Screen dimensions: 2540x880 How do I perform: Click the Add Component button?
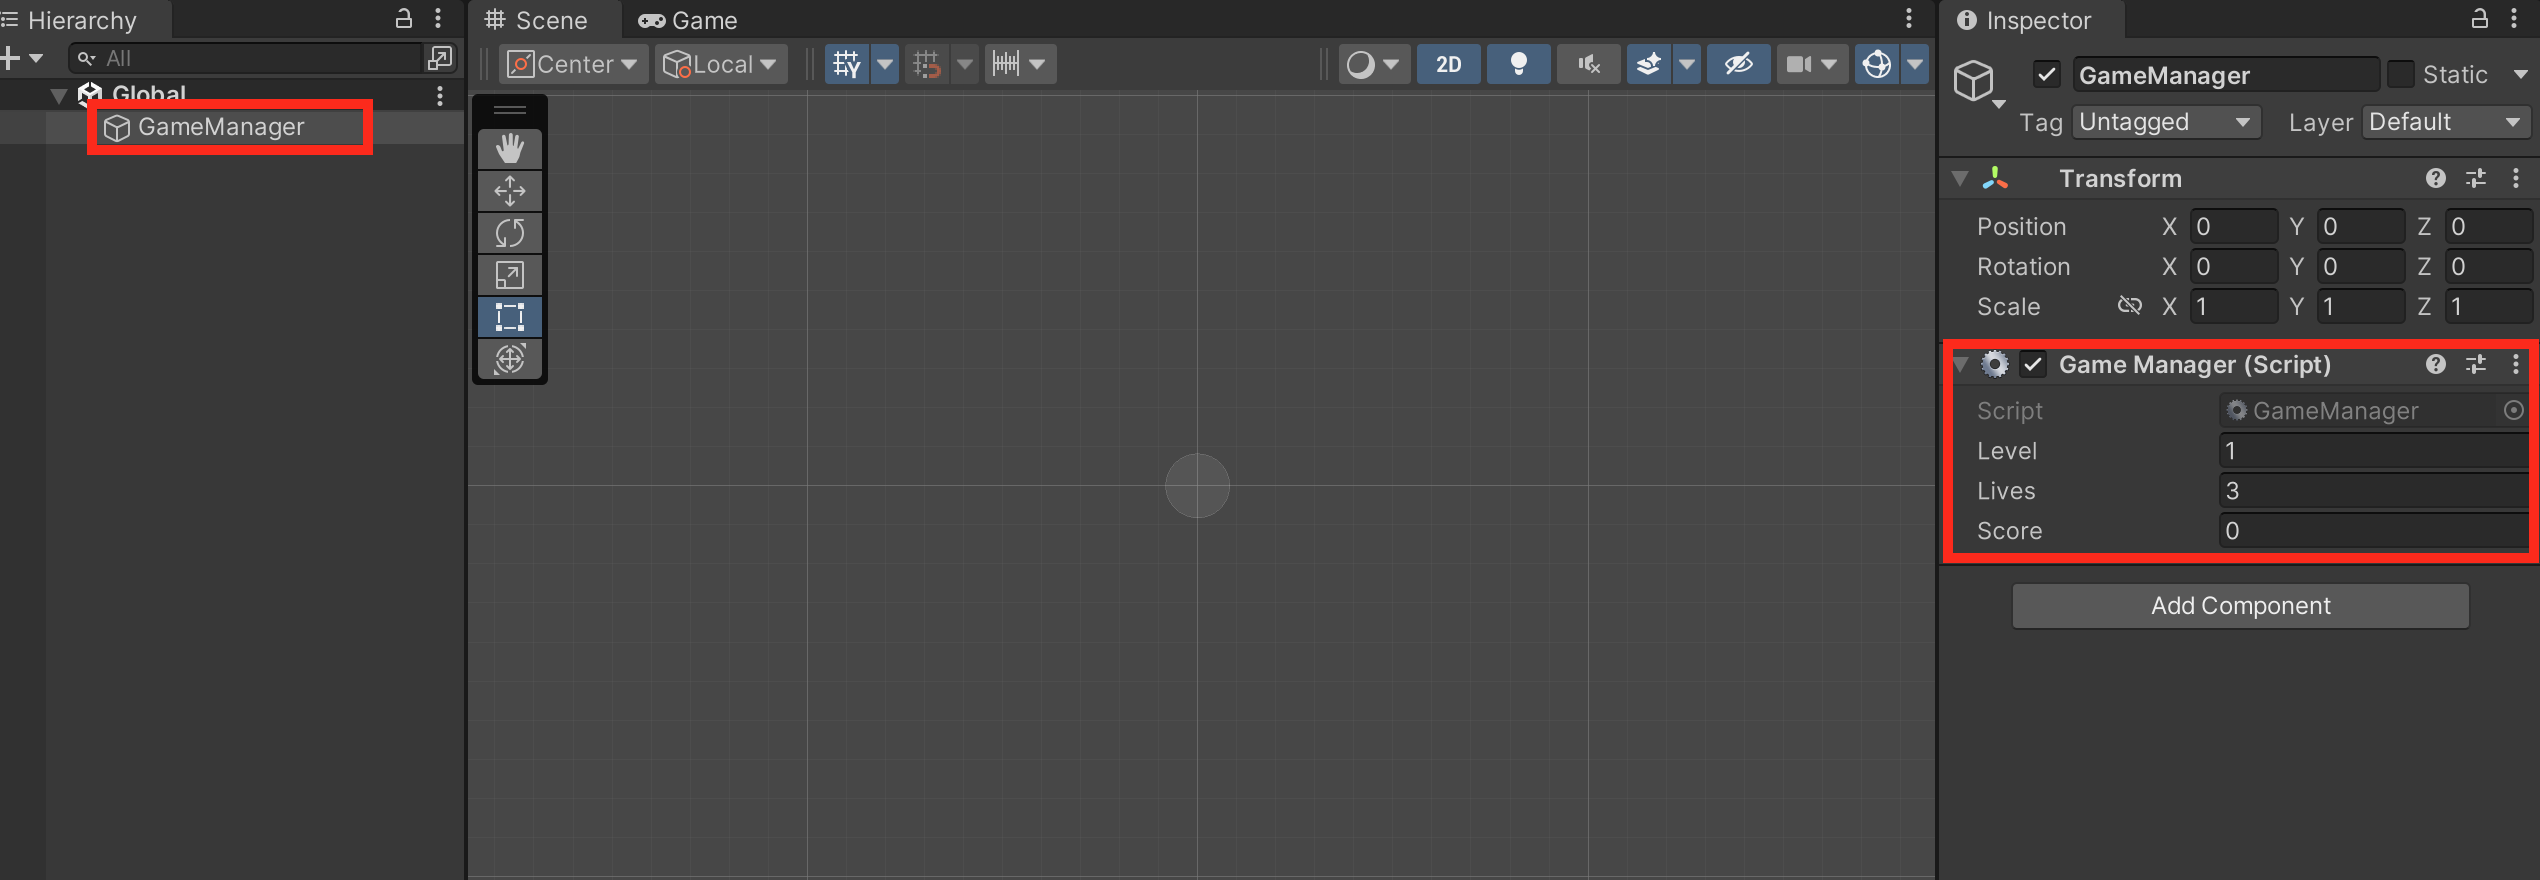pos(2240,606)
